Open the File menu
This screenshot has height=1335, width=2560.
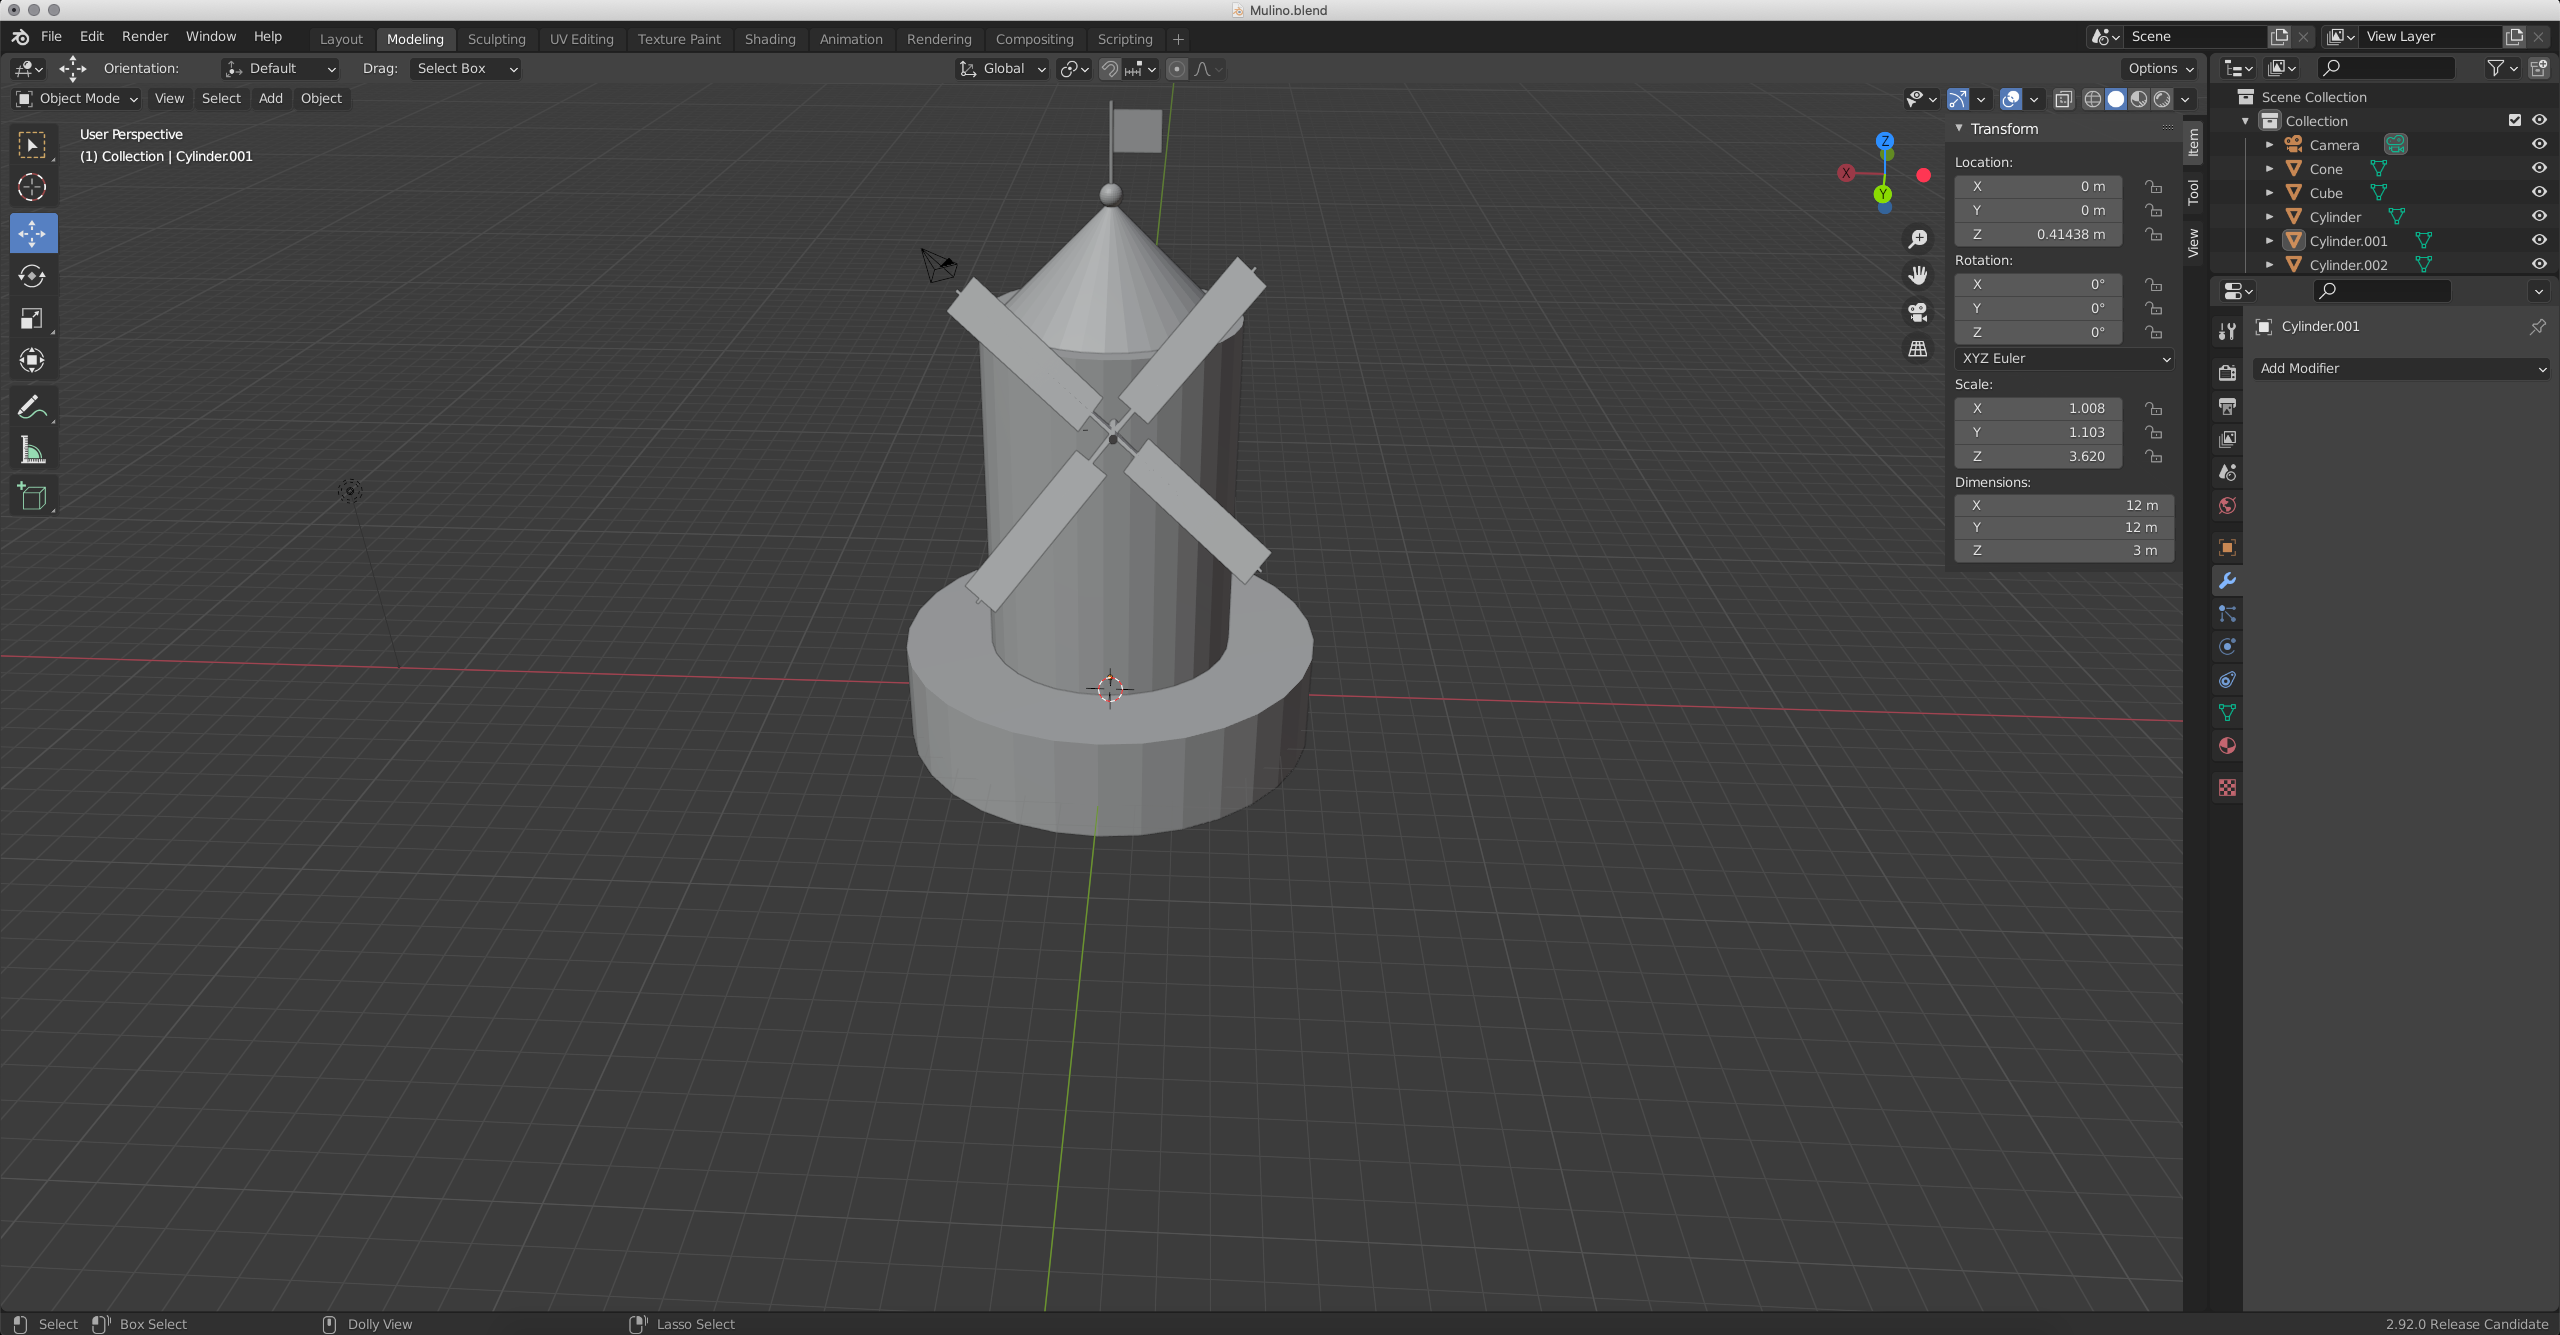tap(51, 37)
